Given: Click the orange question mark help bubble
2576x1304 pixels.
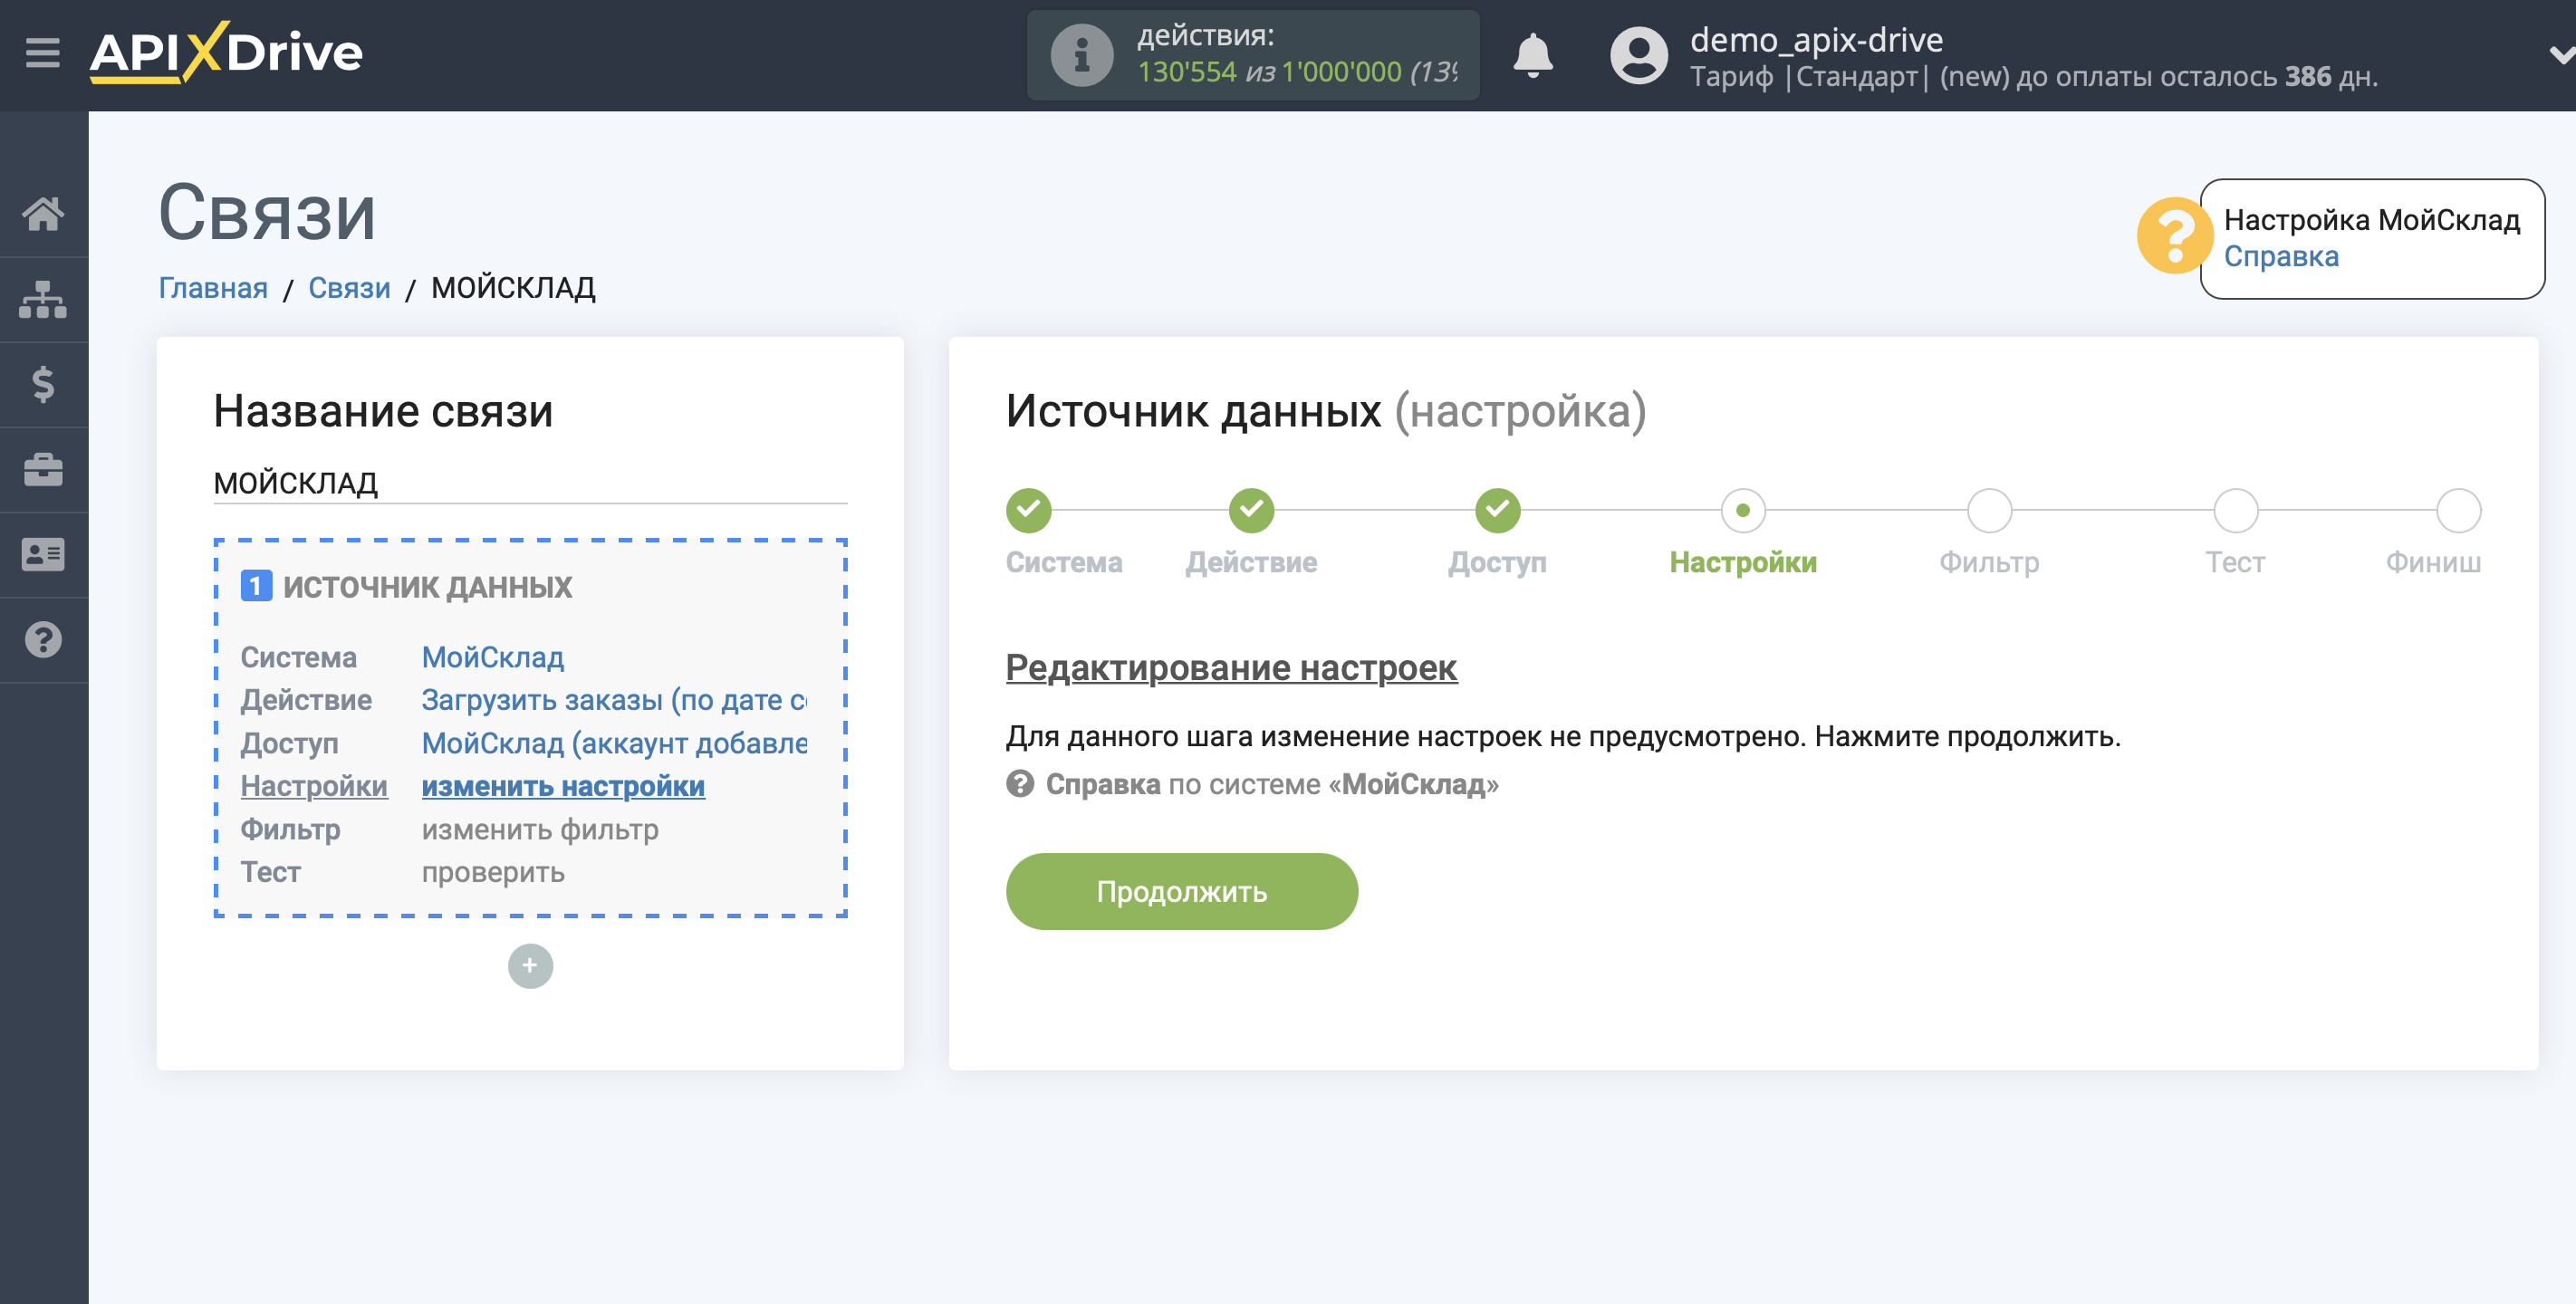Looking at the screenshot, I should [x=2173, y=236].
